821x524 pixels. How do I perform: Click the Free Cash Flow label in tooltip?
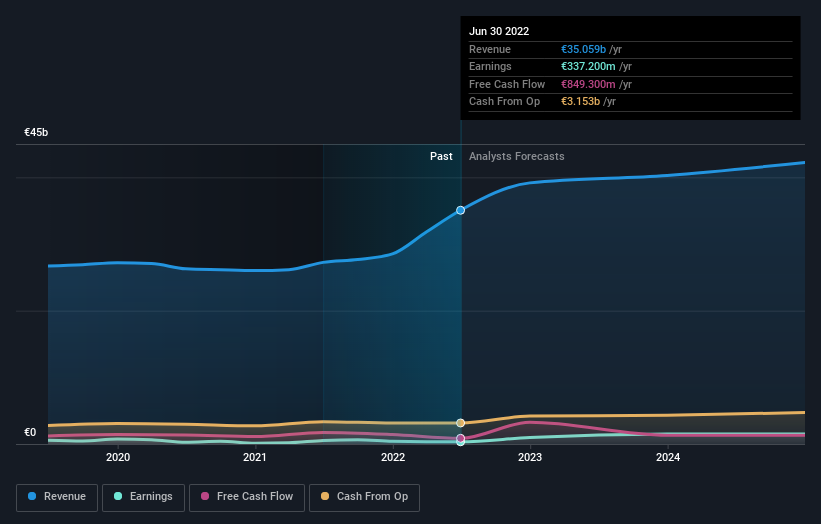point(507,84)
